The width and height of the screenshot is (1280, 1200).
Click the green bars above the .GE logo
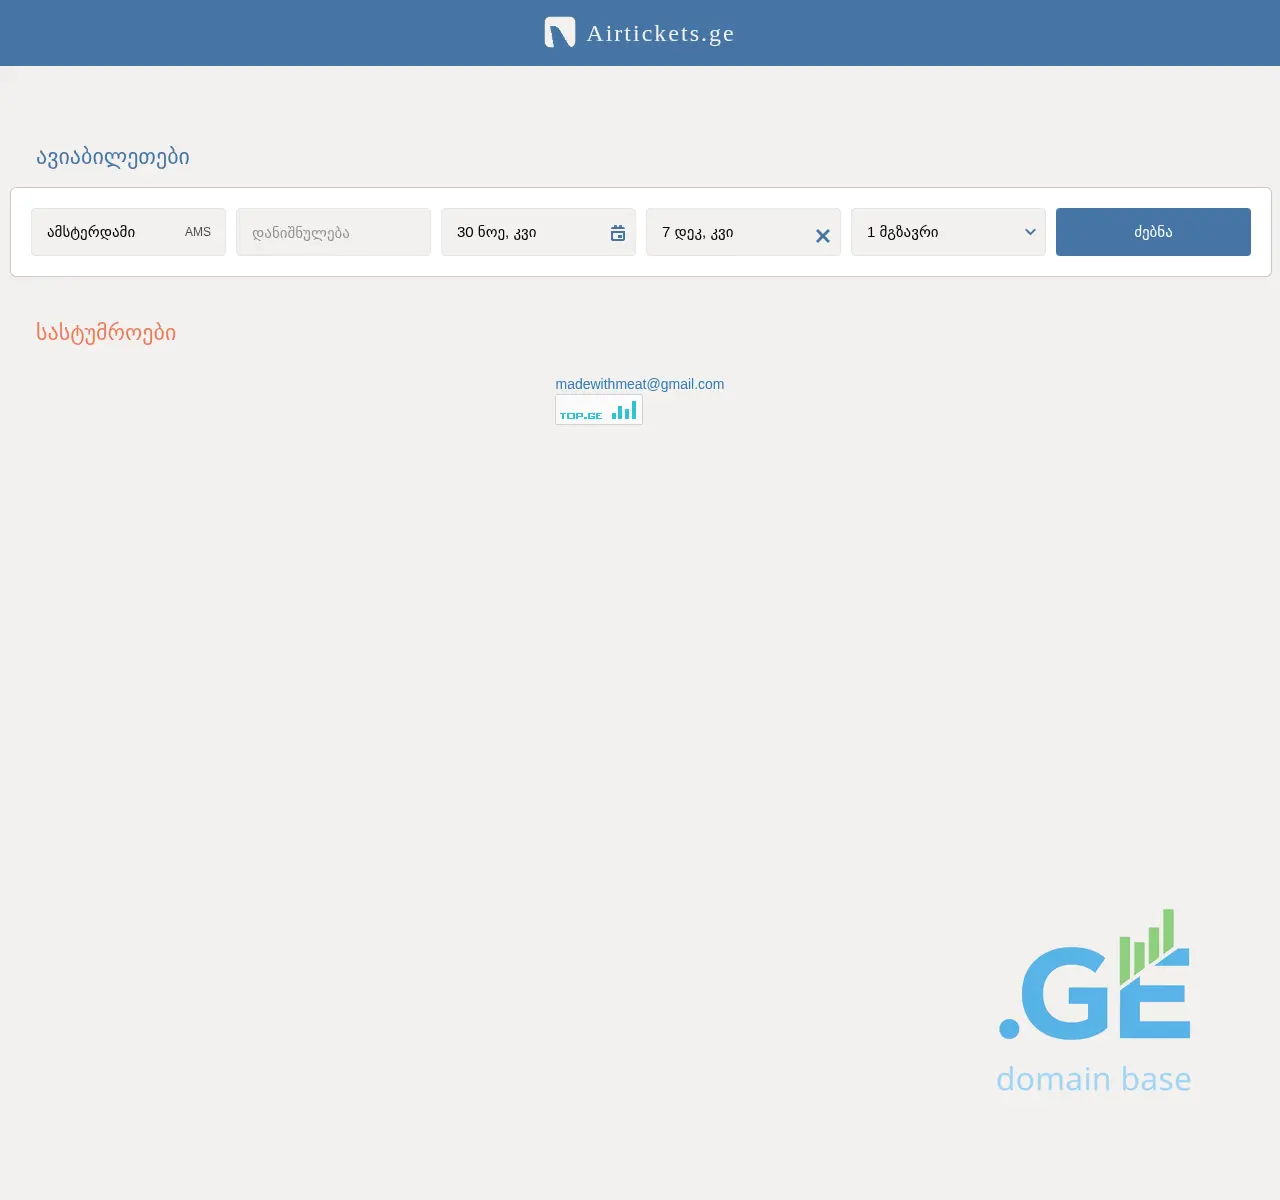(x=1147, y=945)
